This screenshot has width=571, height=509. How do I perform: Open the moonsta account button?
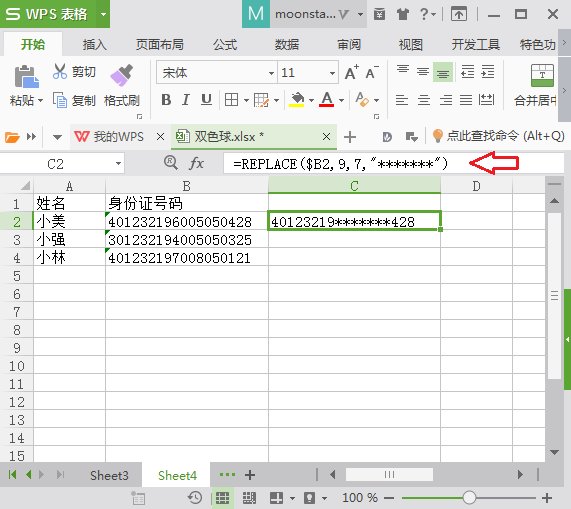304,14
